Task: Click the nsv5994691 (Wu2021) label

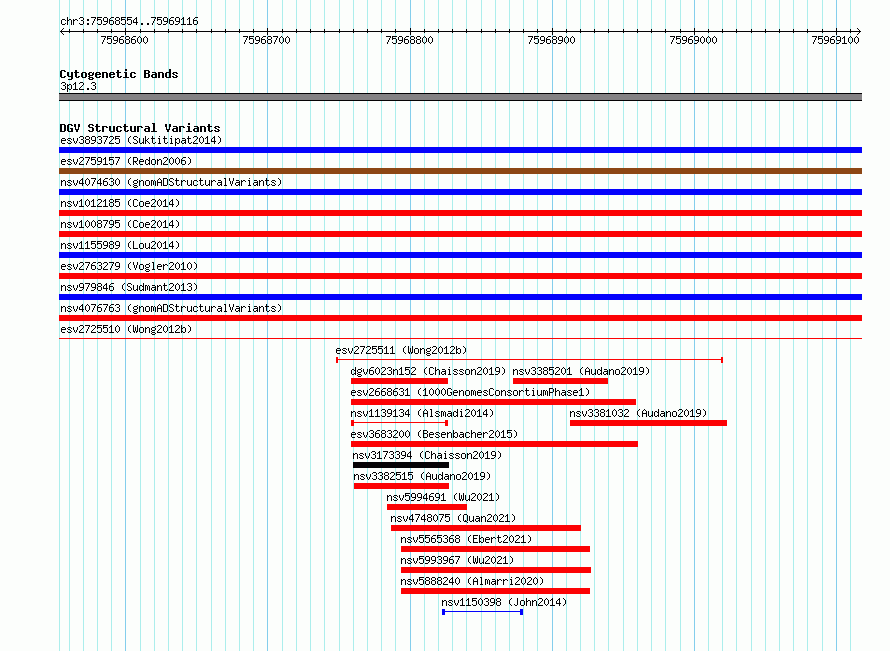Action: pyautogui.click(x=443, y=497)
